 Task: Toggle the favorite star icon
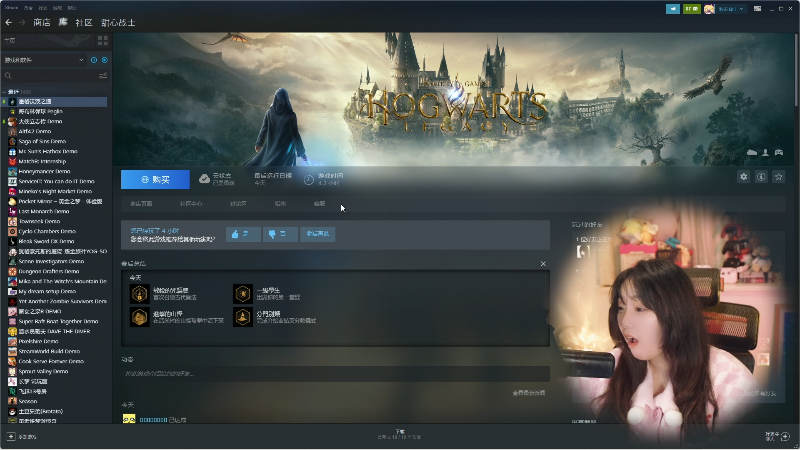778,177
